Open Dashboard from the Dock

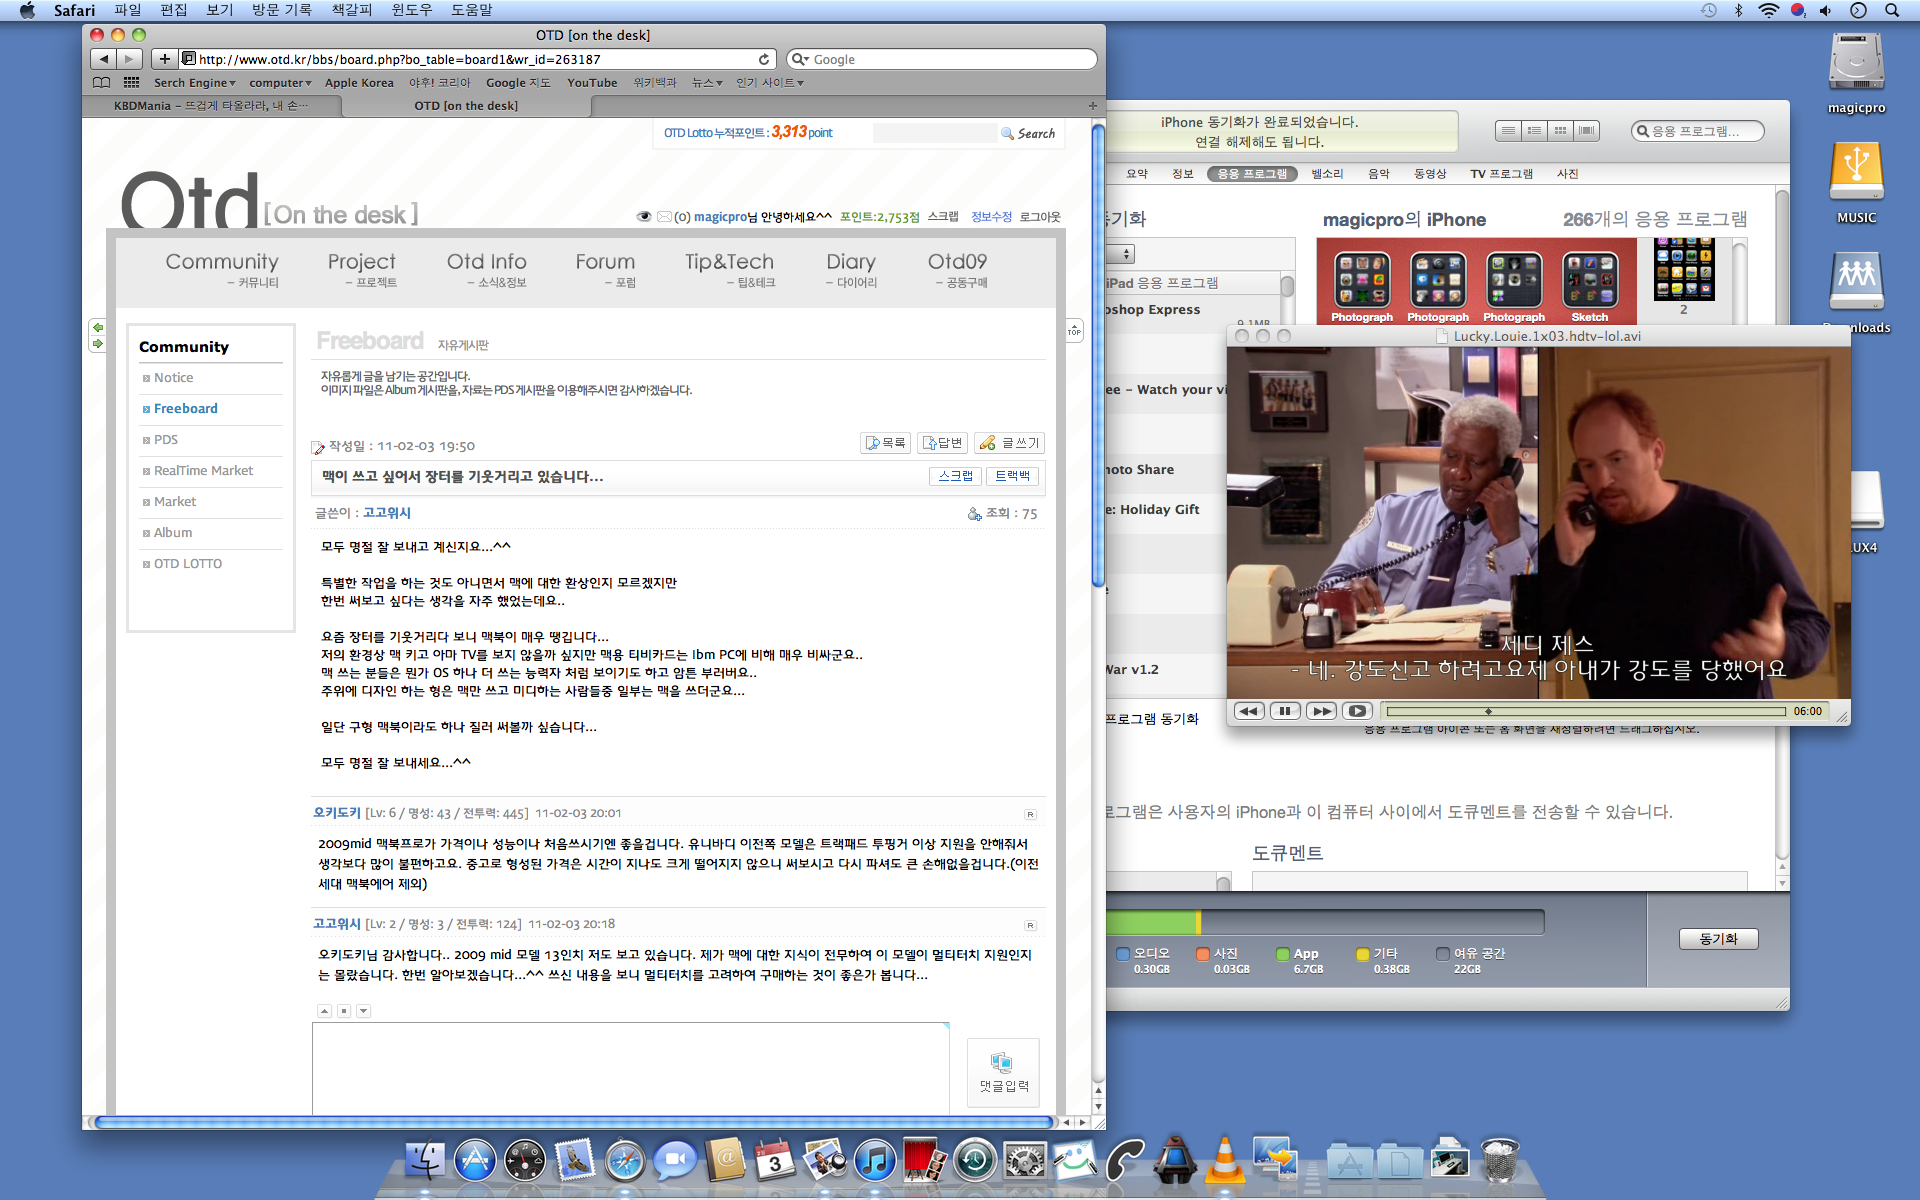tap(525, 1160)
